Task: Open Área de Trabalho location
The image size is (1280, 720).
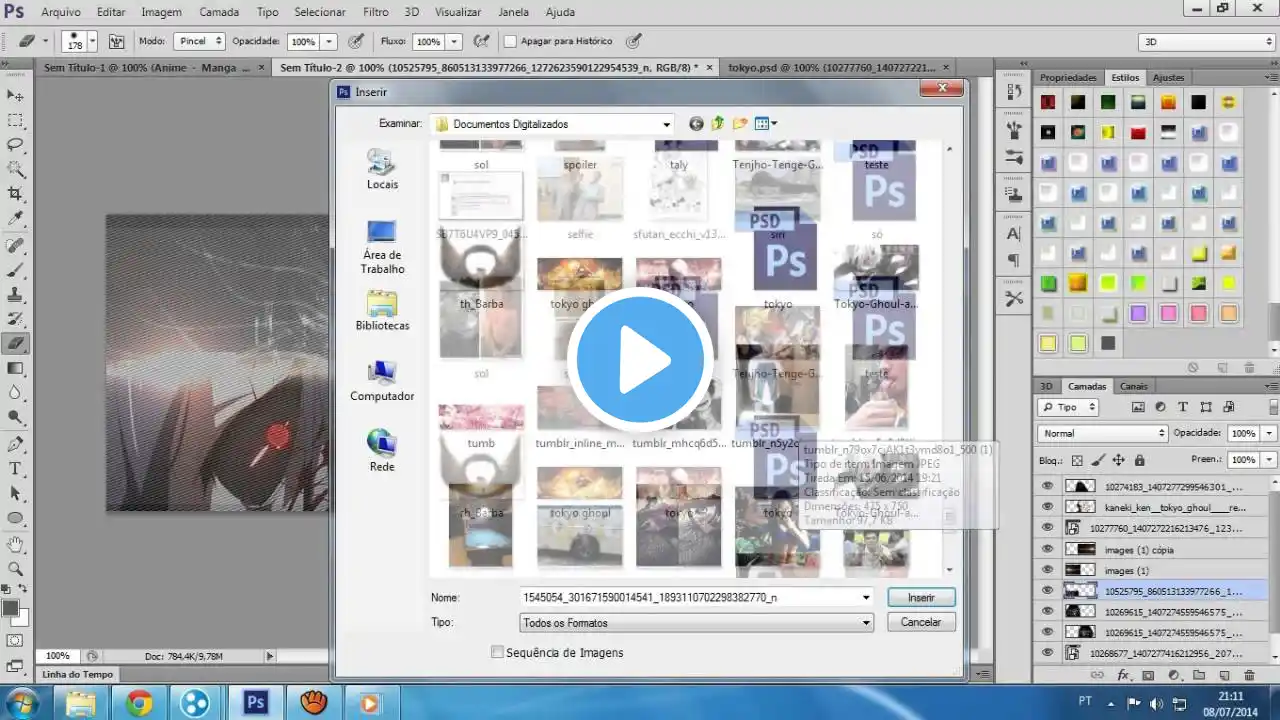Action: pyautogui.click(x=381, y=246)
